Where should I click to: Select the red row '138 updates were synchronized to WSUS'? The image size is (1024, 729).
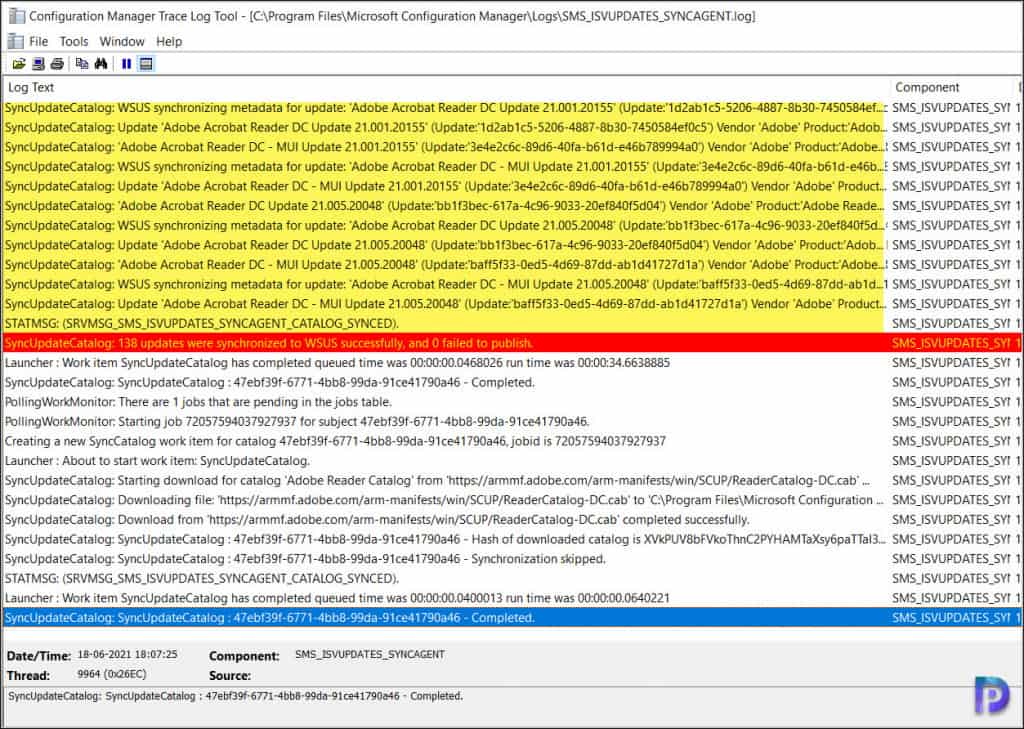click(512, 343)
